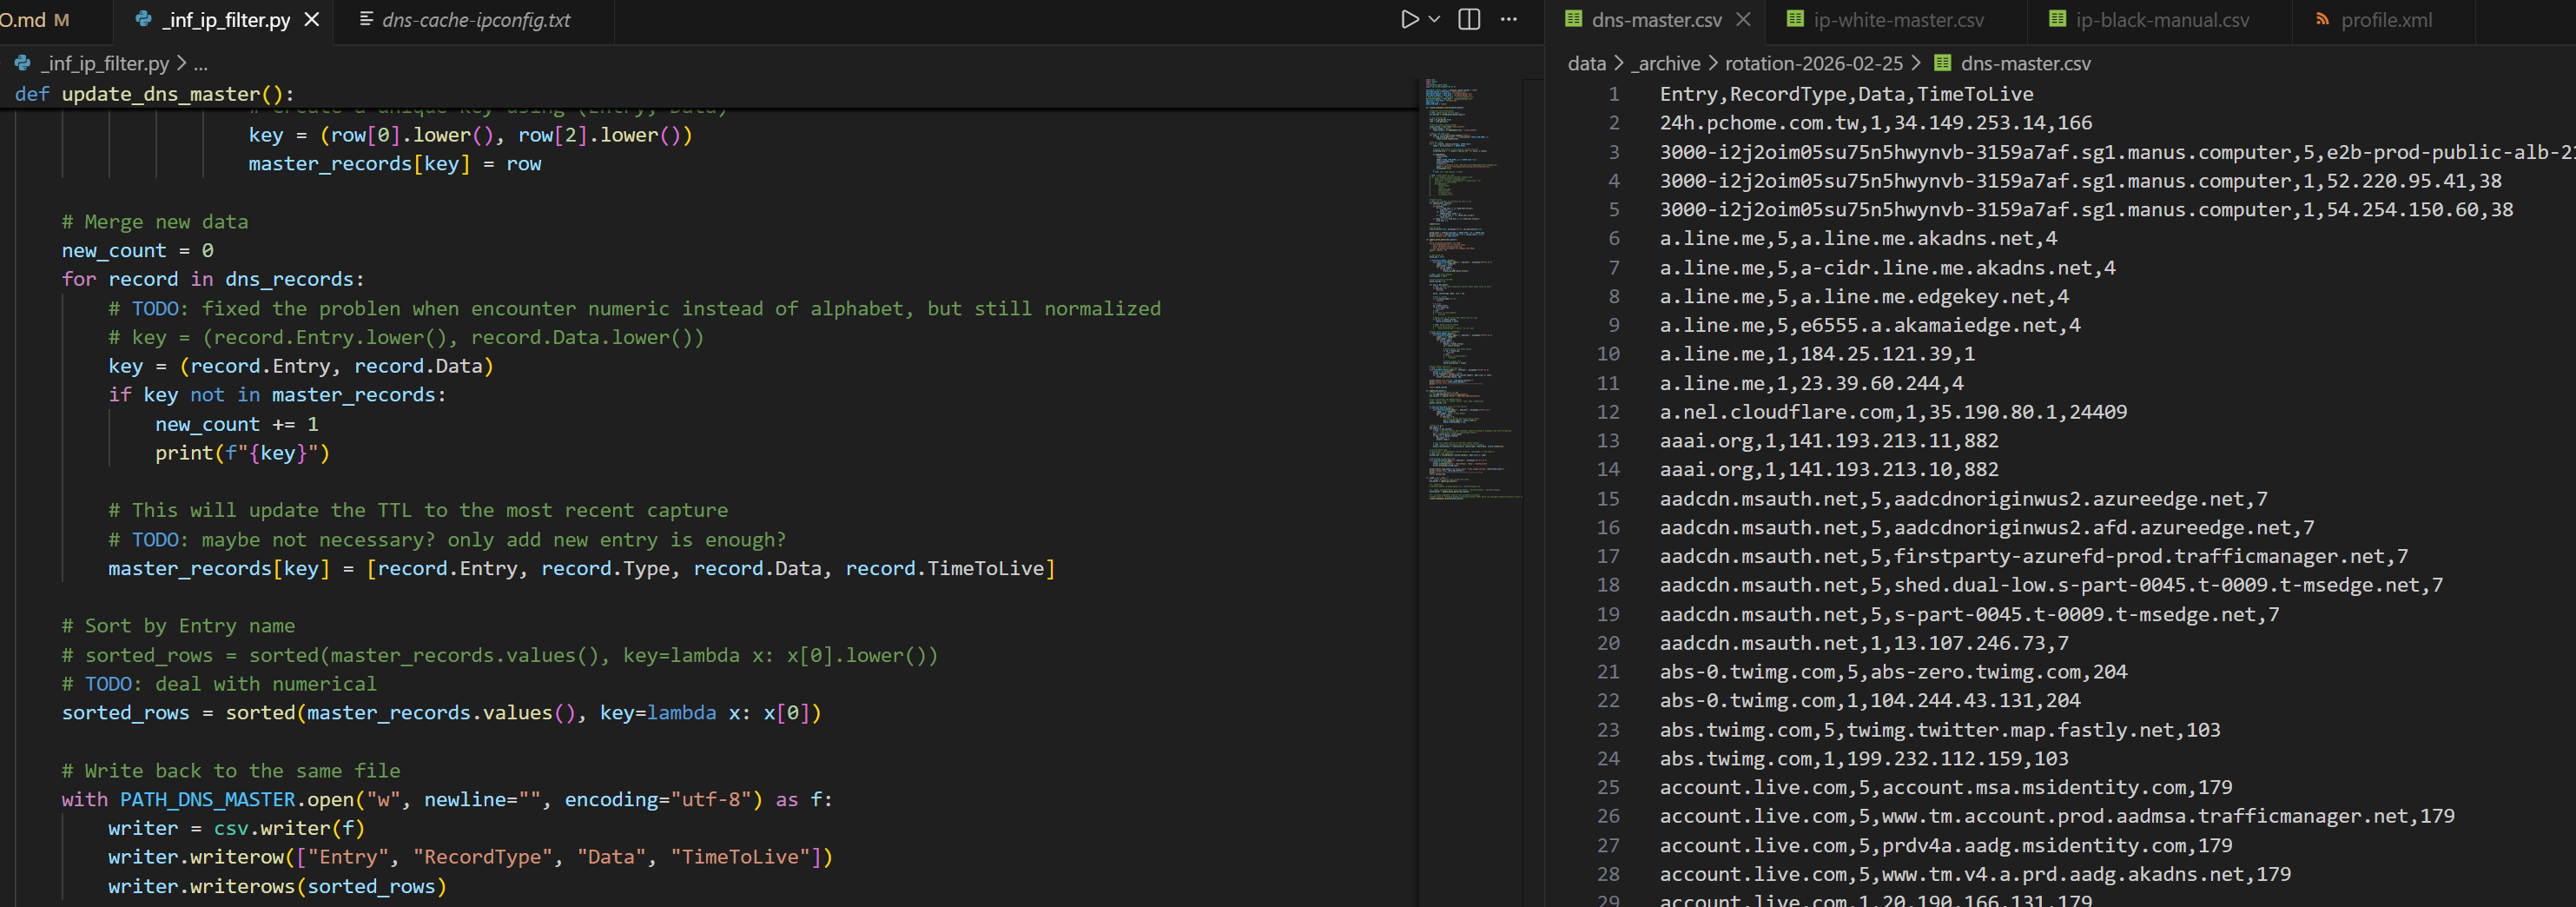2576x907 pixels.
Task: Click Python icon in left breadcrumb
Action: [22, 63]
